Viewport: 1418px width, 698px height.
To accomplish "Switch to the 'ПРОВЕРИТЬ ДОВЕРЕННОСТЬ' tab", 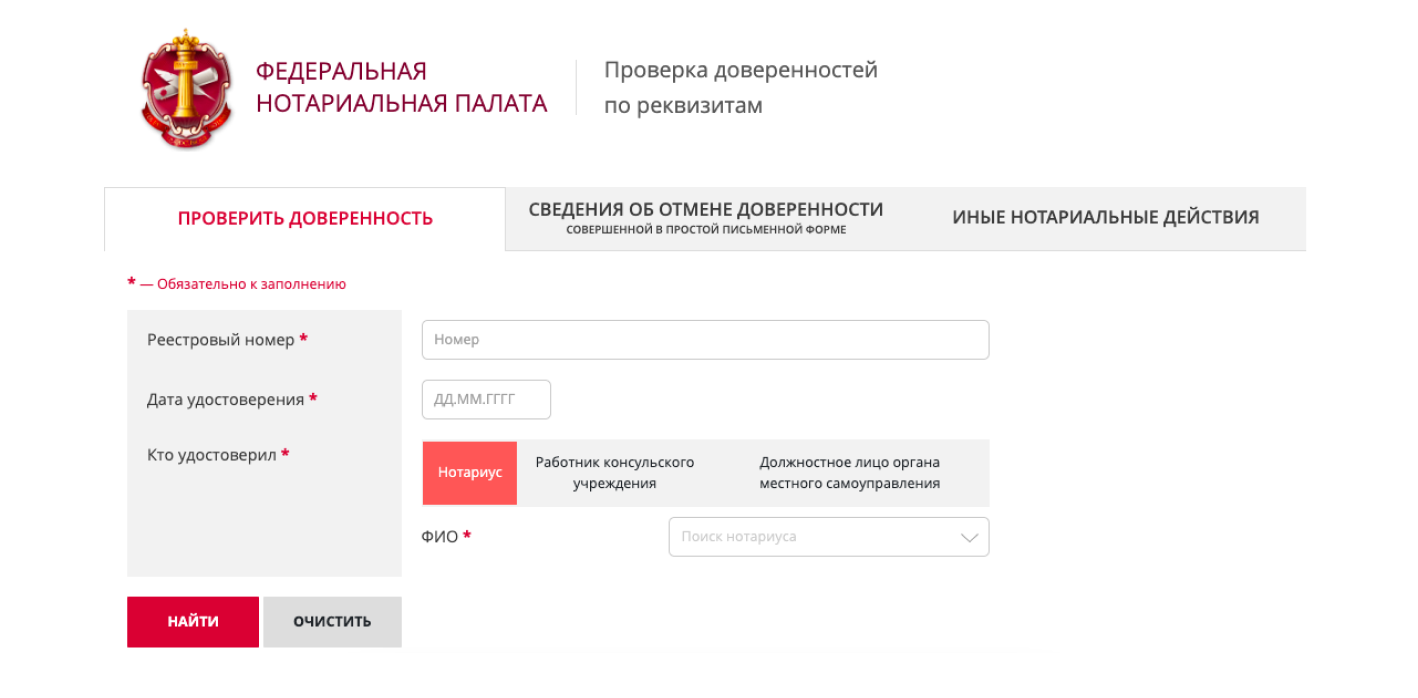I will point(305,219).
